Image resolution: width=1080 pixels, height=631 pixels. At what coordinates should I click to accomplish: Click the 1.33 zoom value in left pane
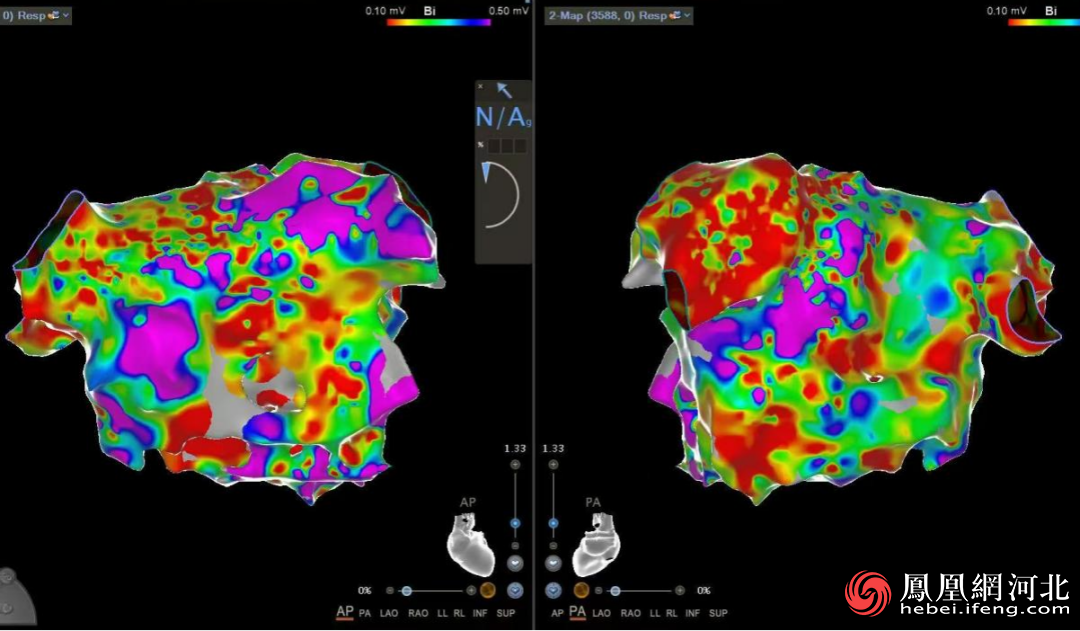(515, 448)
